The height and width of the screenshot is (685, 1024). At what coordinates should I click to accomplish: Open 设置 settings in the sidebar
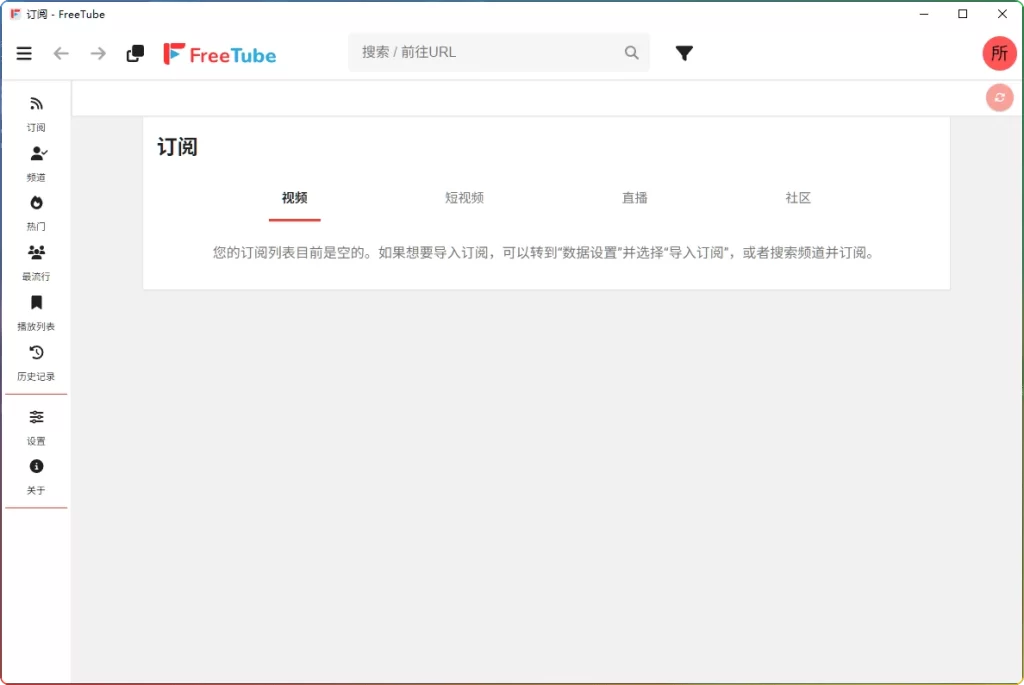click(x=36, y=428)
